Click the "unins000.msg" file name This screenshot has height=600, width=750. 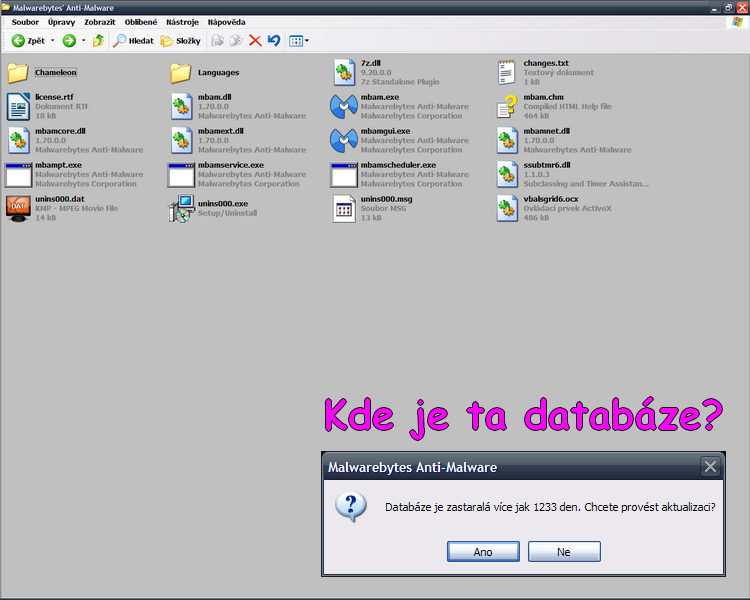tap(386, 199)
